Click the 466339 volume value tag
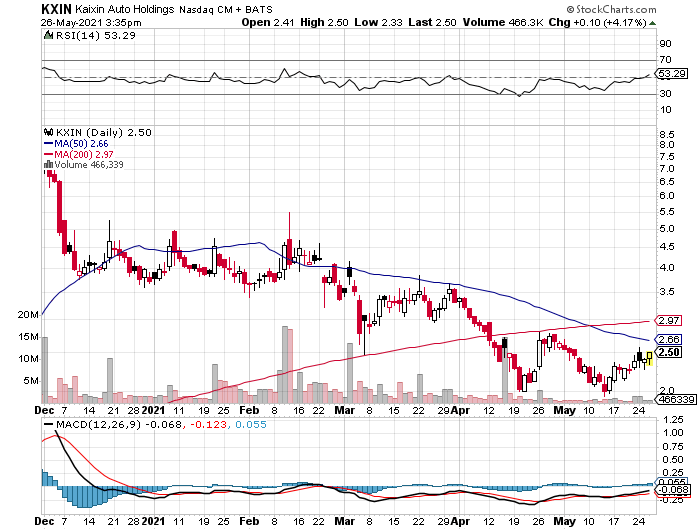 pyautogui.click(x=677, y=399)
